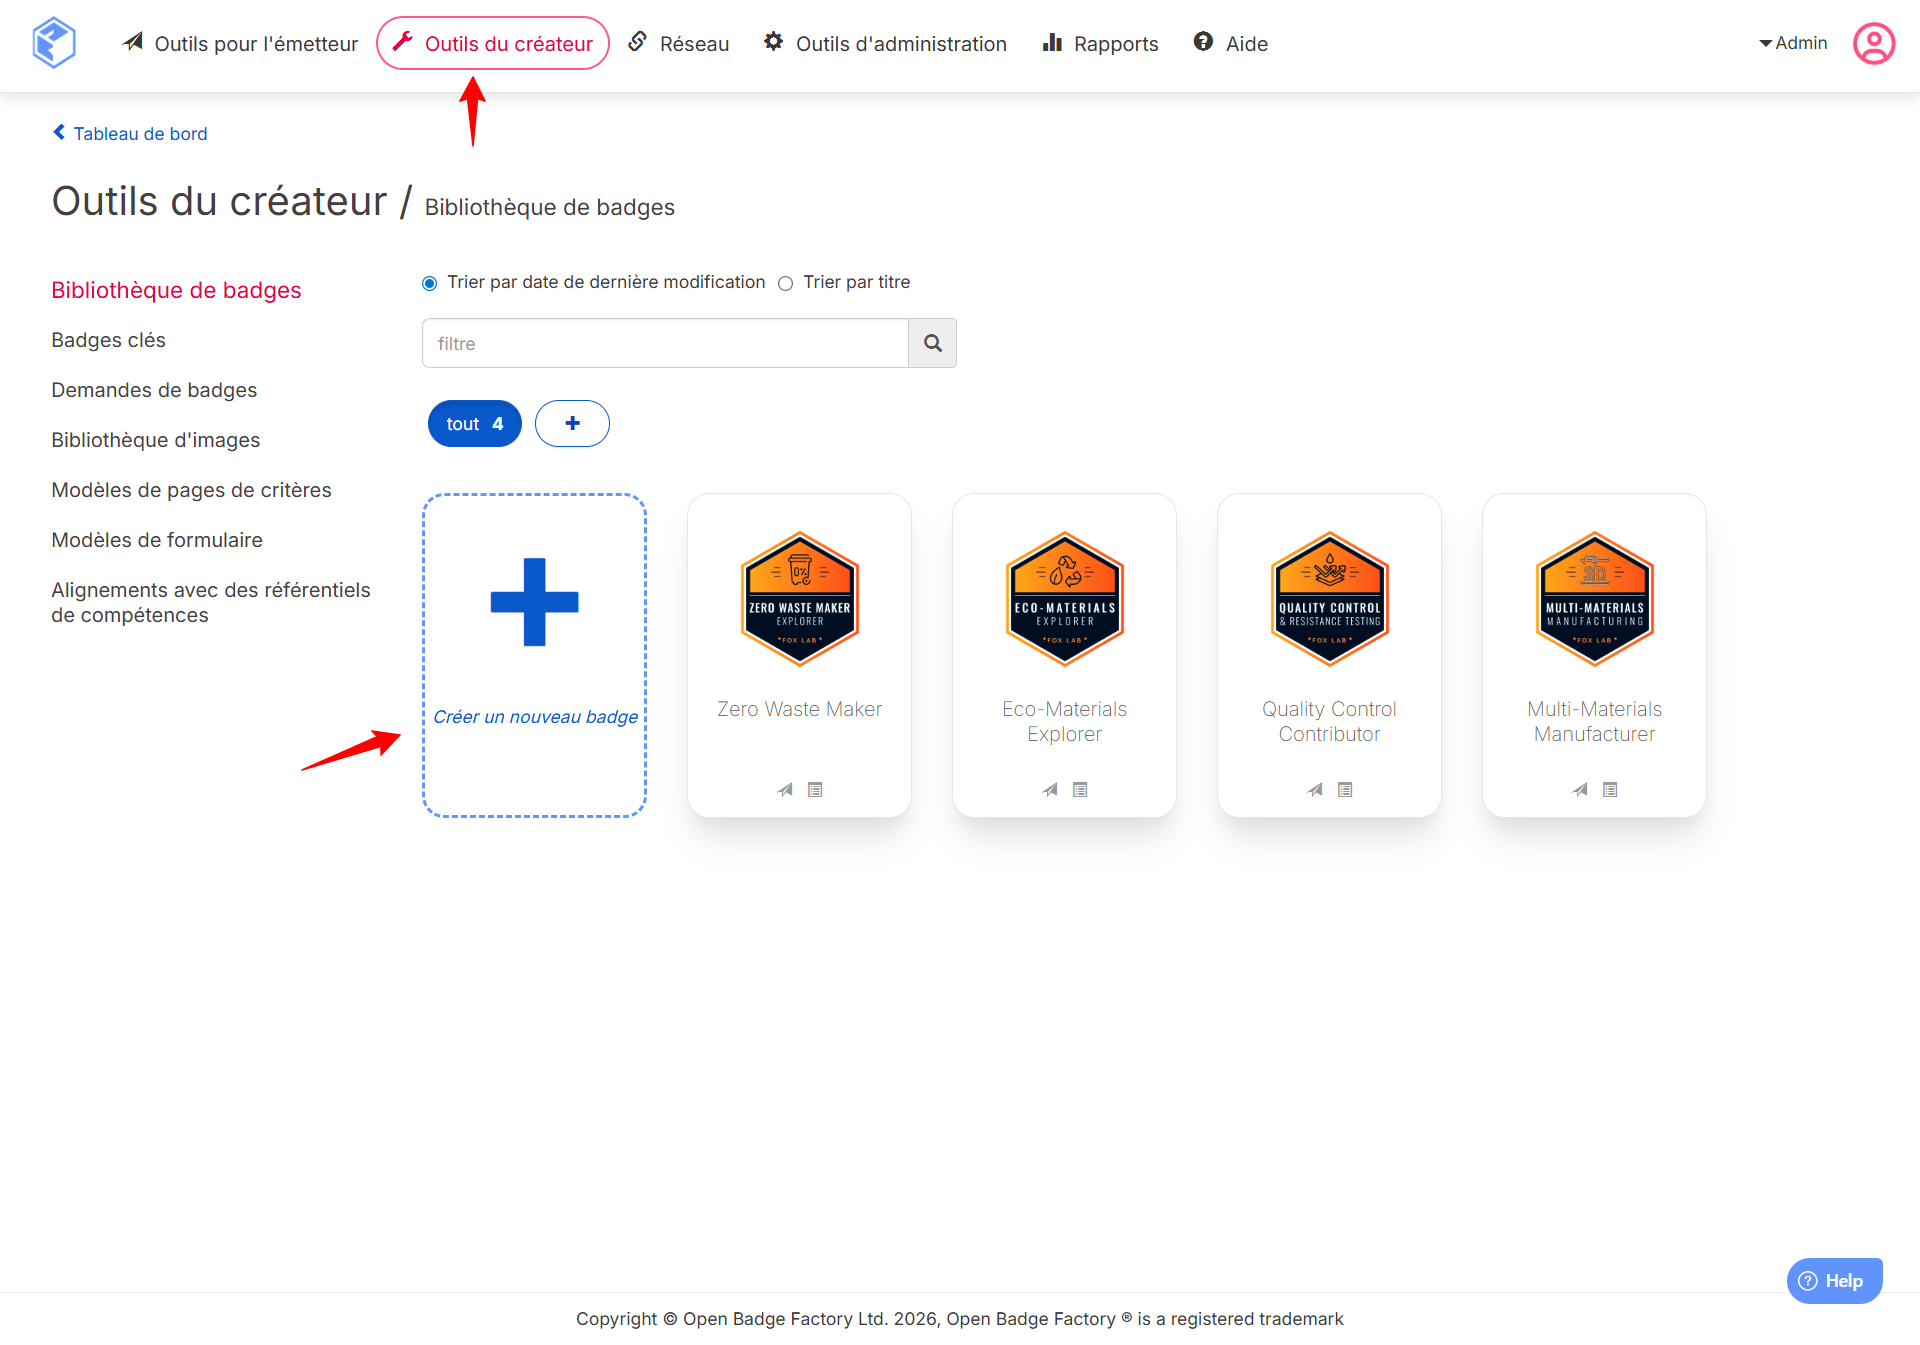Click the list icon on Multi-Materials Manufacturer card
Viewport: 1920px width, 1345px height.
coord(1610,790)
